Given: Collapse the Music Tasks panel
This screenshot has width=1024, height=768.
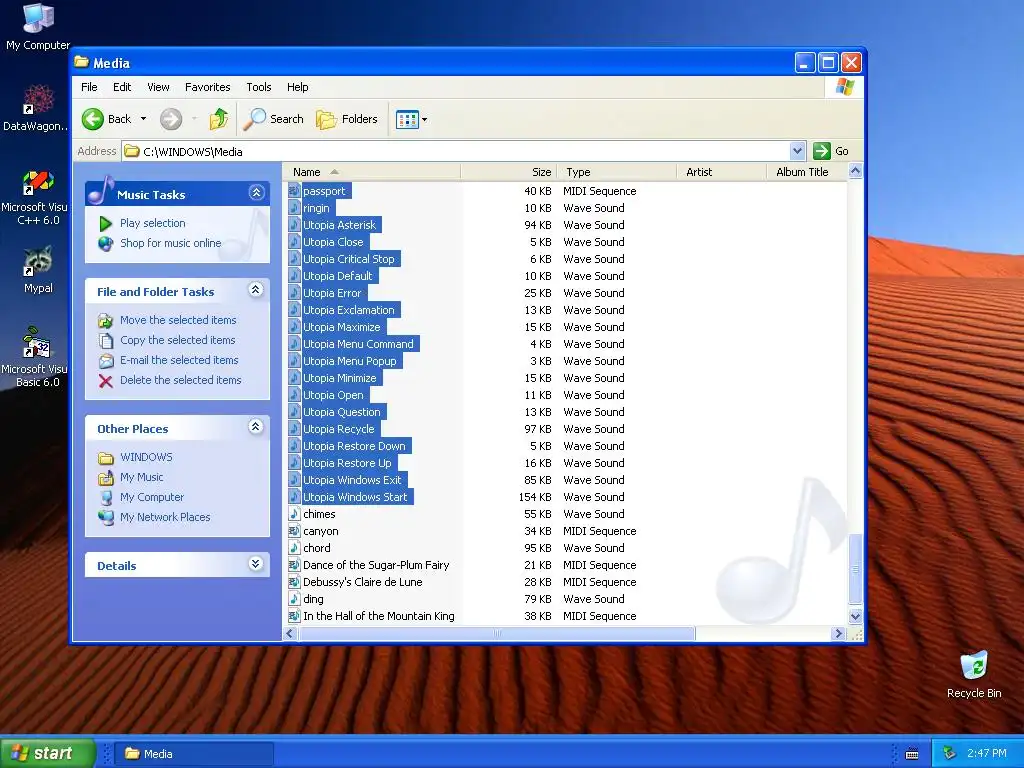Looking at the screenshot, I should point(256,193).
